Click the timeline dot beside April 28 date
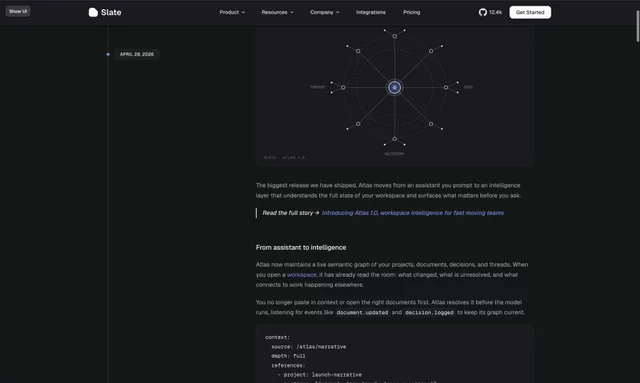Viewport: 640px width, 383px height. (108, 54)
